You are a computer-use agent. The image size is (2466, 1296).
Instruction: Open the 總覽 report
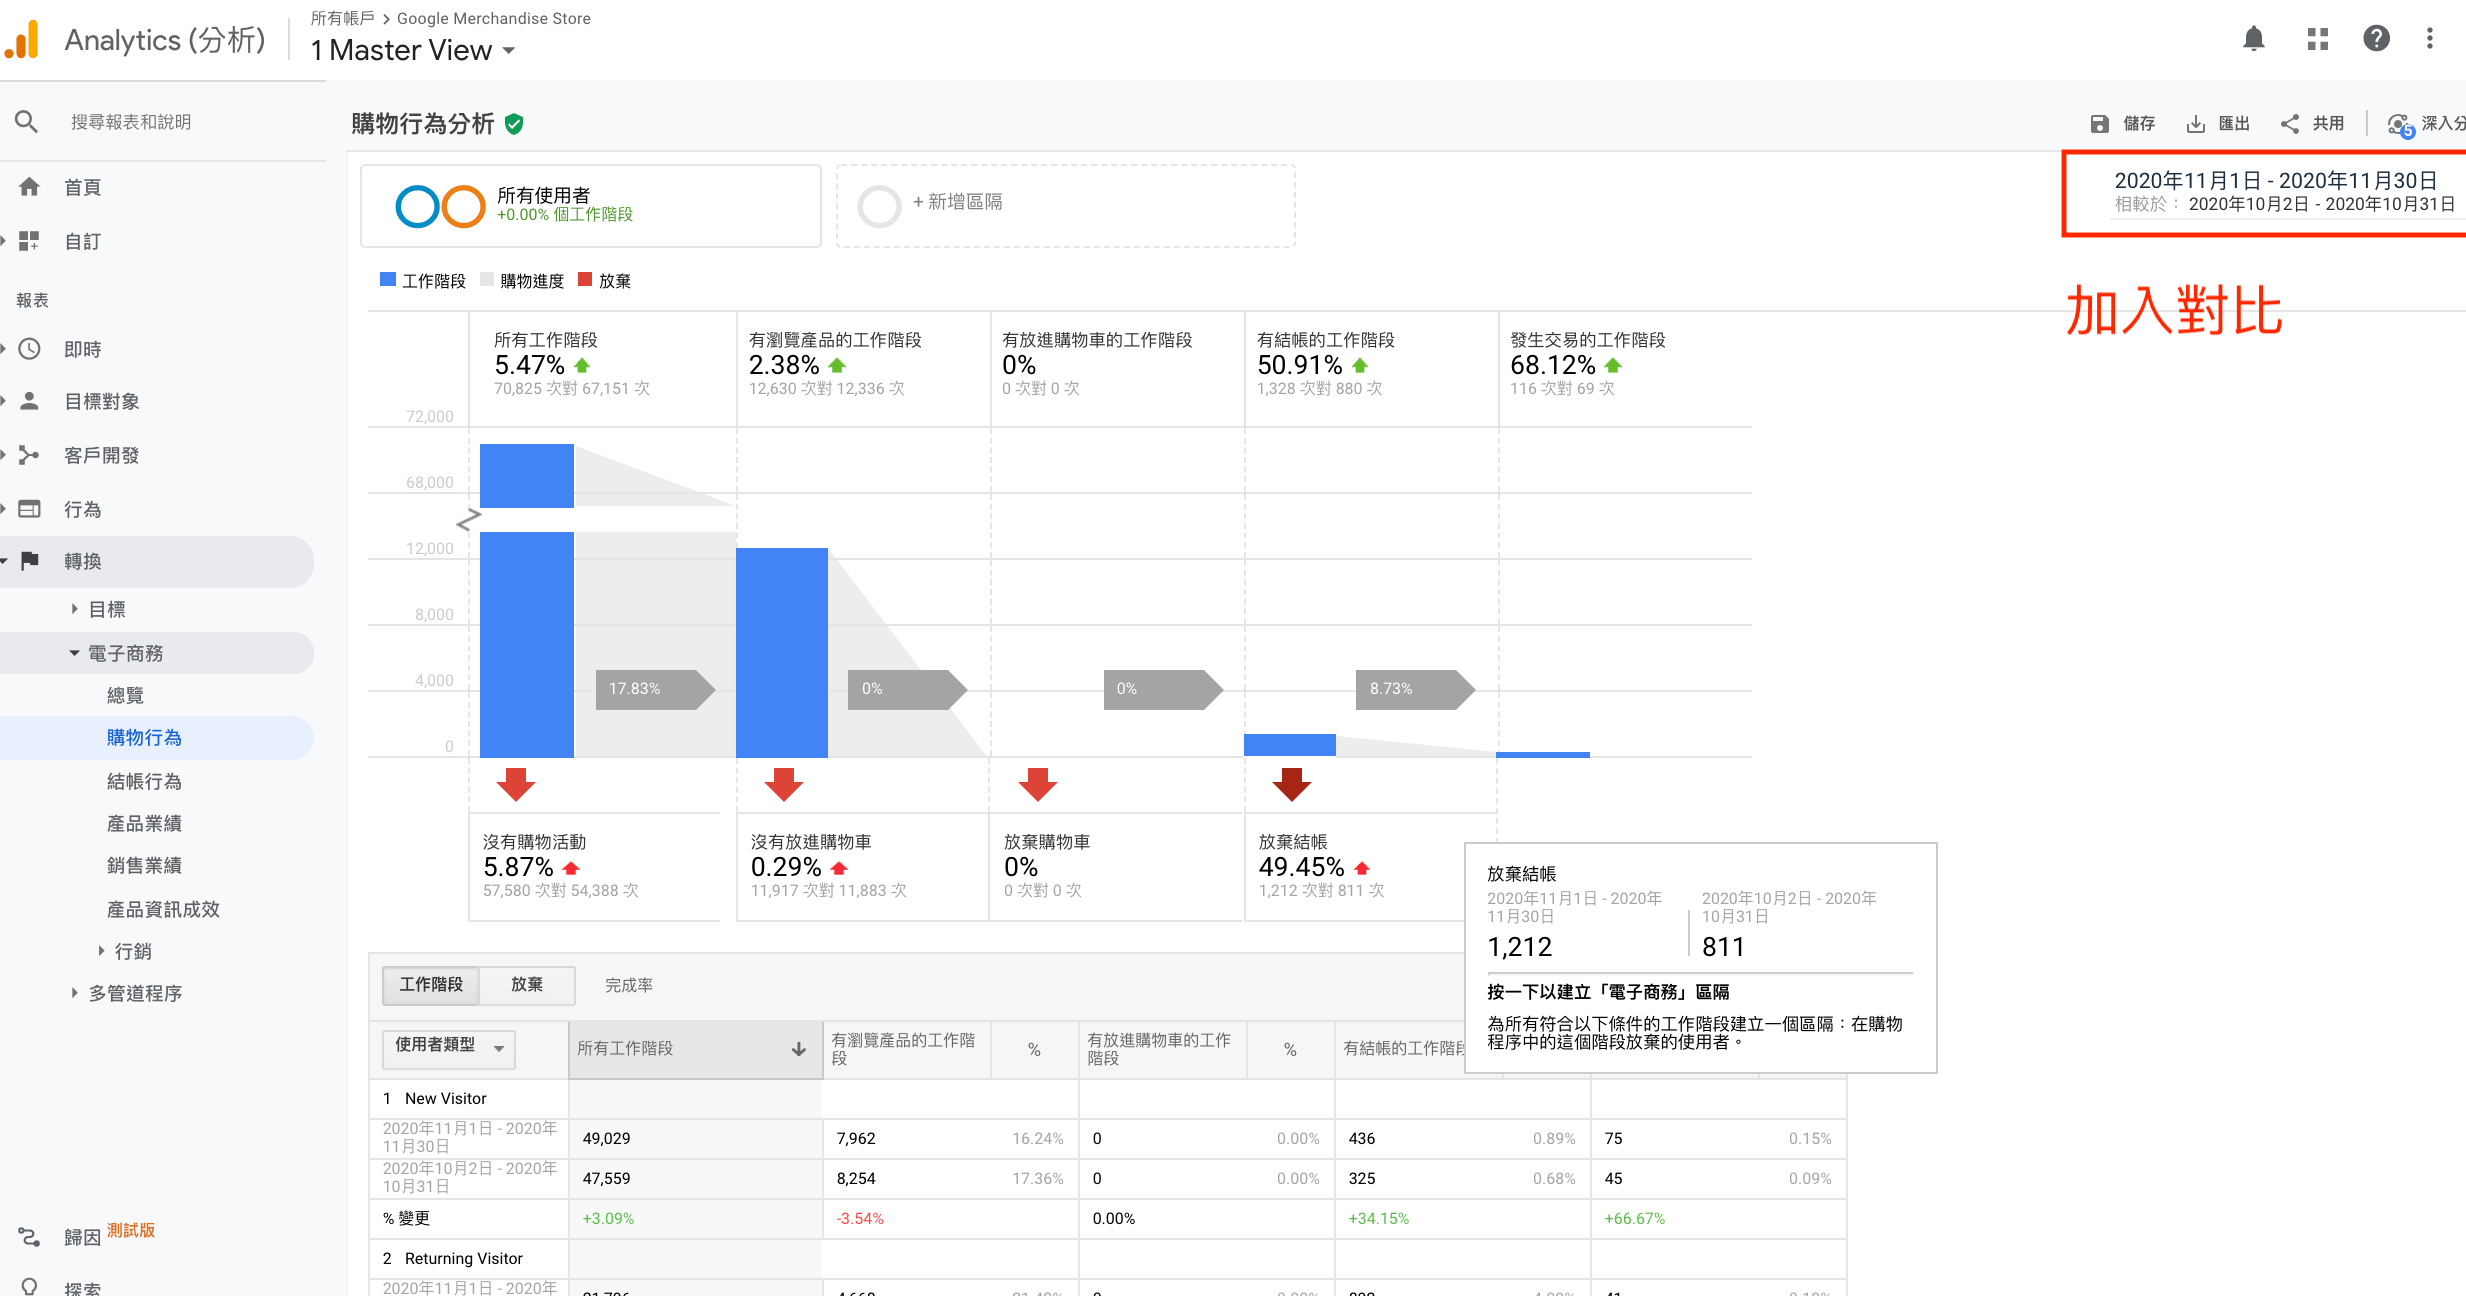point(126,695)
